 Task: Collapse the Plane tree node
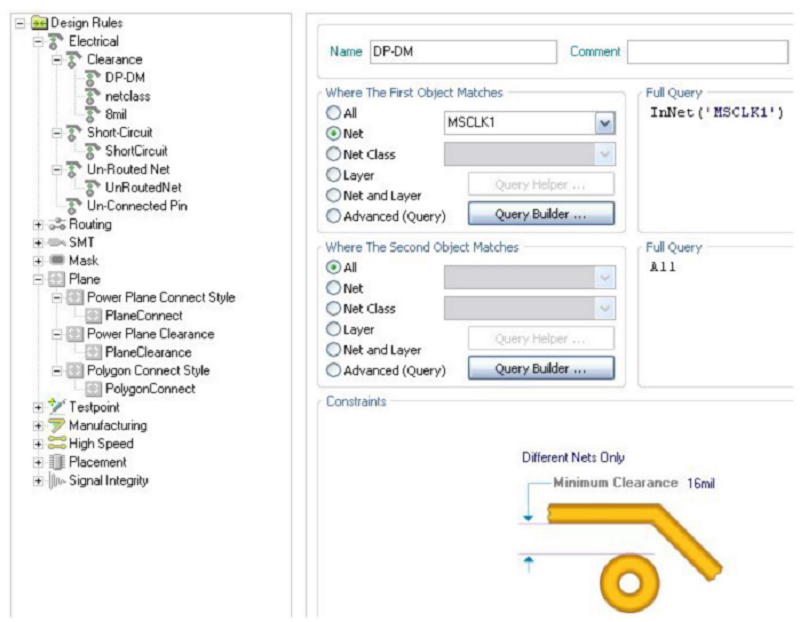[x=38, y=279]
